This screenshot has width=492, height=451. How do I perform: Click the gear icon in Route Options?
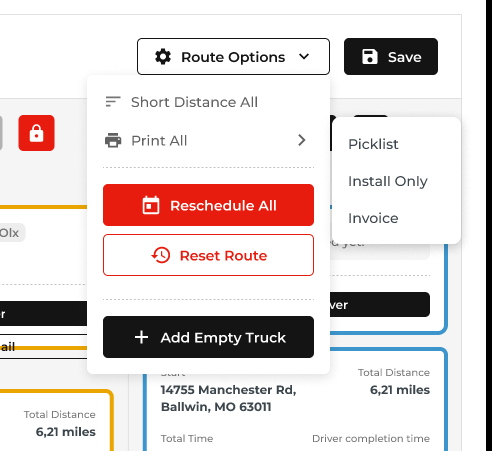(163, 57)
